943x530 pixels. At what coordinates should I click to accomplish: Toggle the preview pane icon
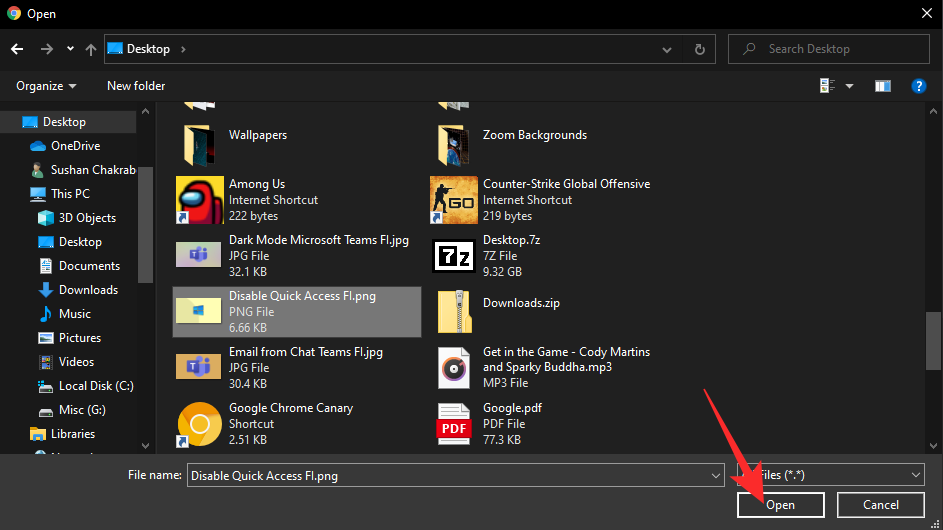coord(882,86)
